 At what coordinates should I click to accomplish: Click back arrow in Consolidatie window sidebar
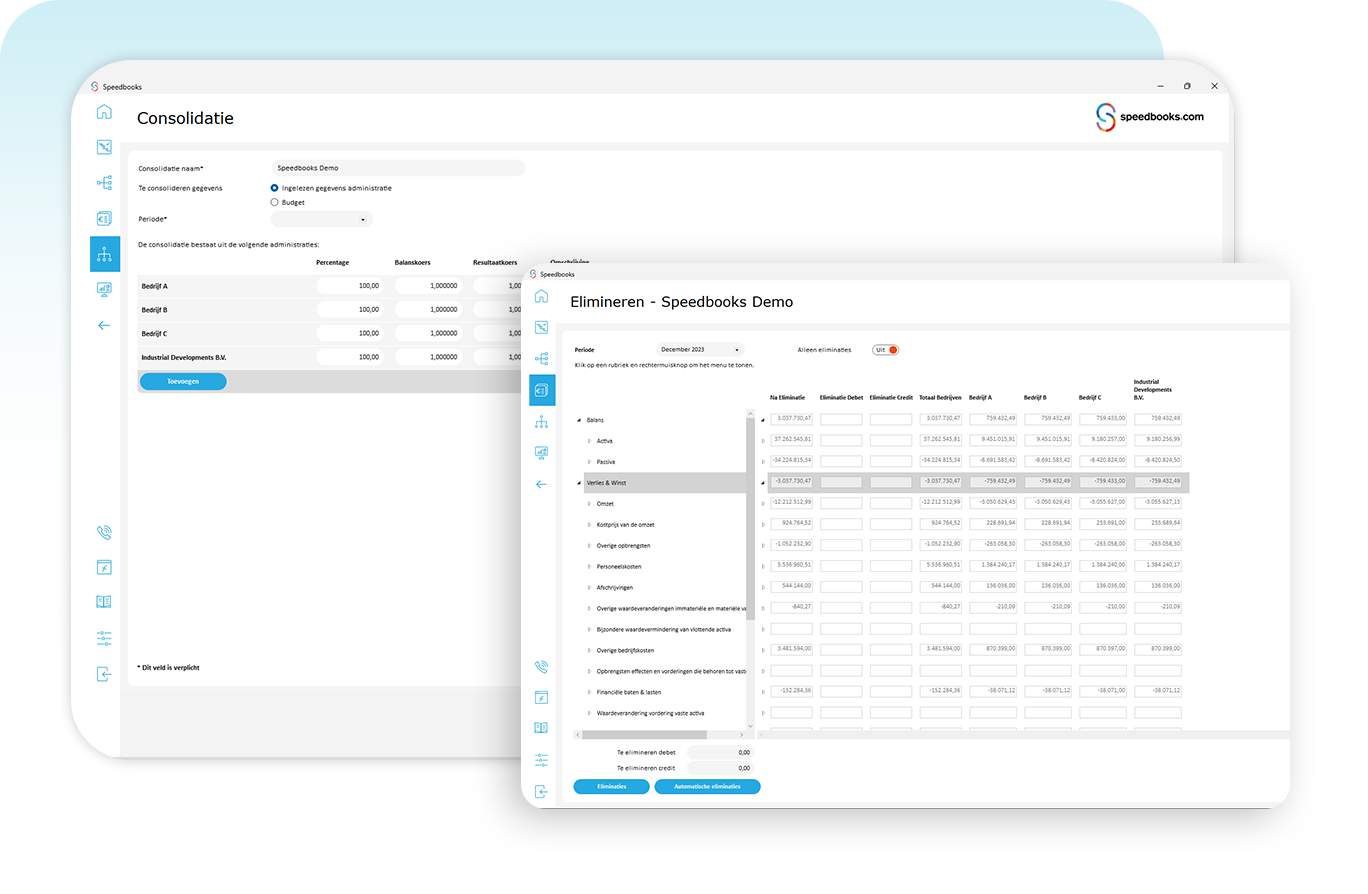pos(104,325)
